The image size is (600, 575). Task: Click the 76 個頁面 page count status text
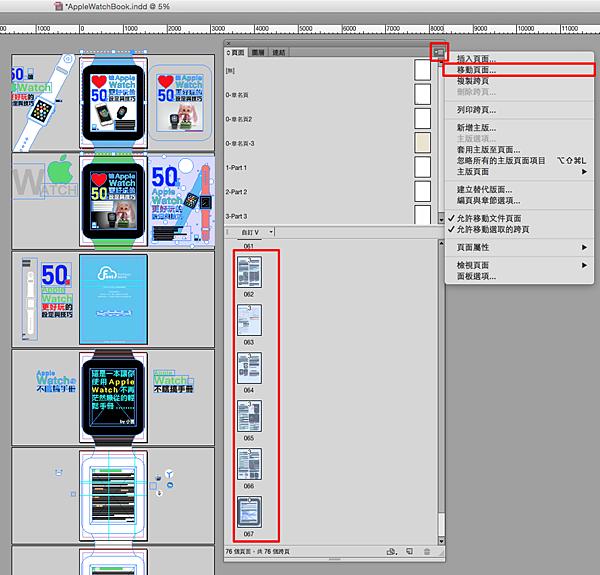point(258,552)
